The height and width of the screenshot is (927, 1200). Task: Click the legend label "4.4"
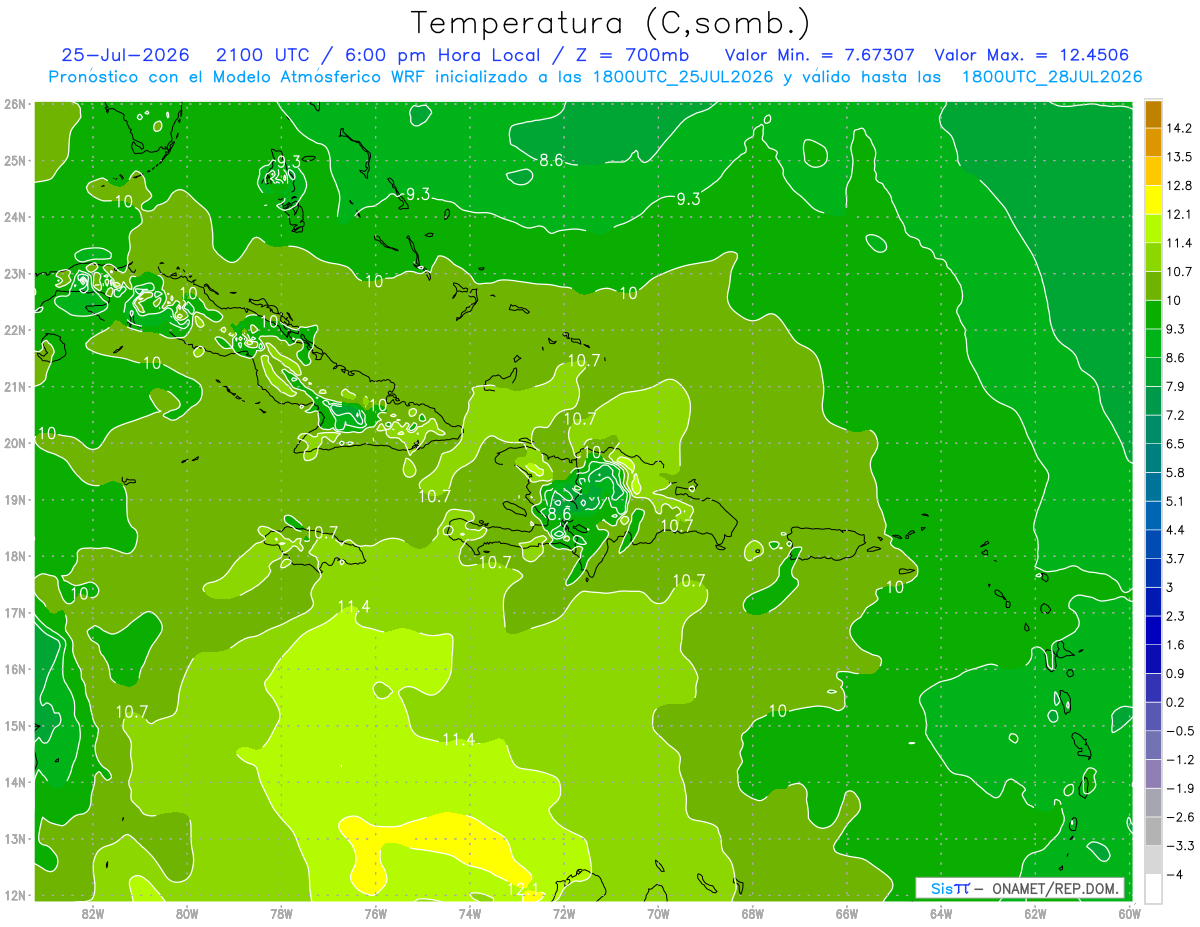[x=1175, y=530]
